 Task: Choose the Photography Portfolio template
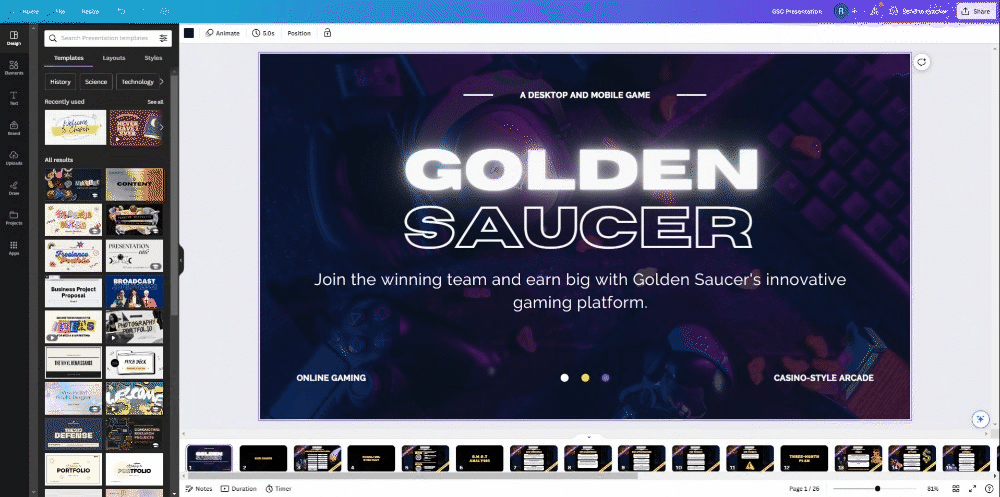tap(135, 327)
